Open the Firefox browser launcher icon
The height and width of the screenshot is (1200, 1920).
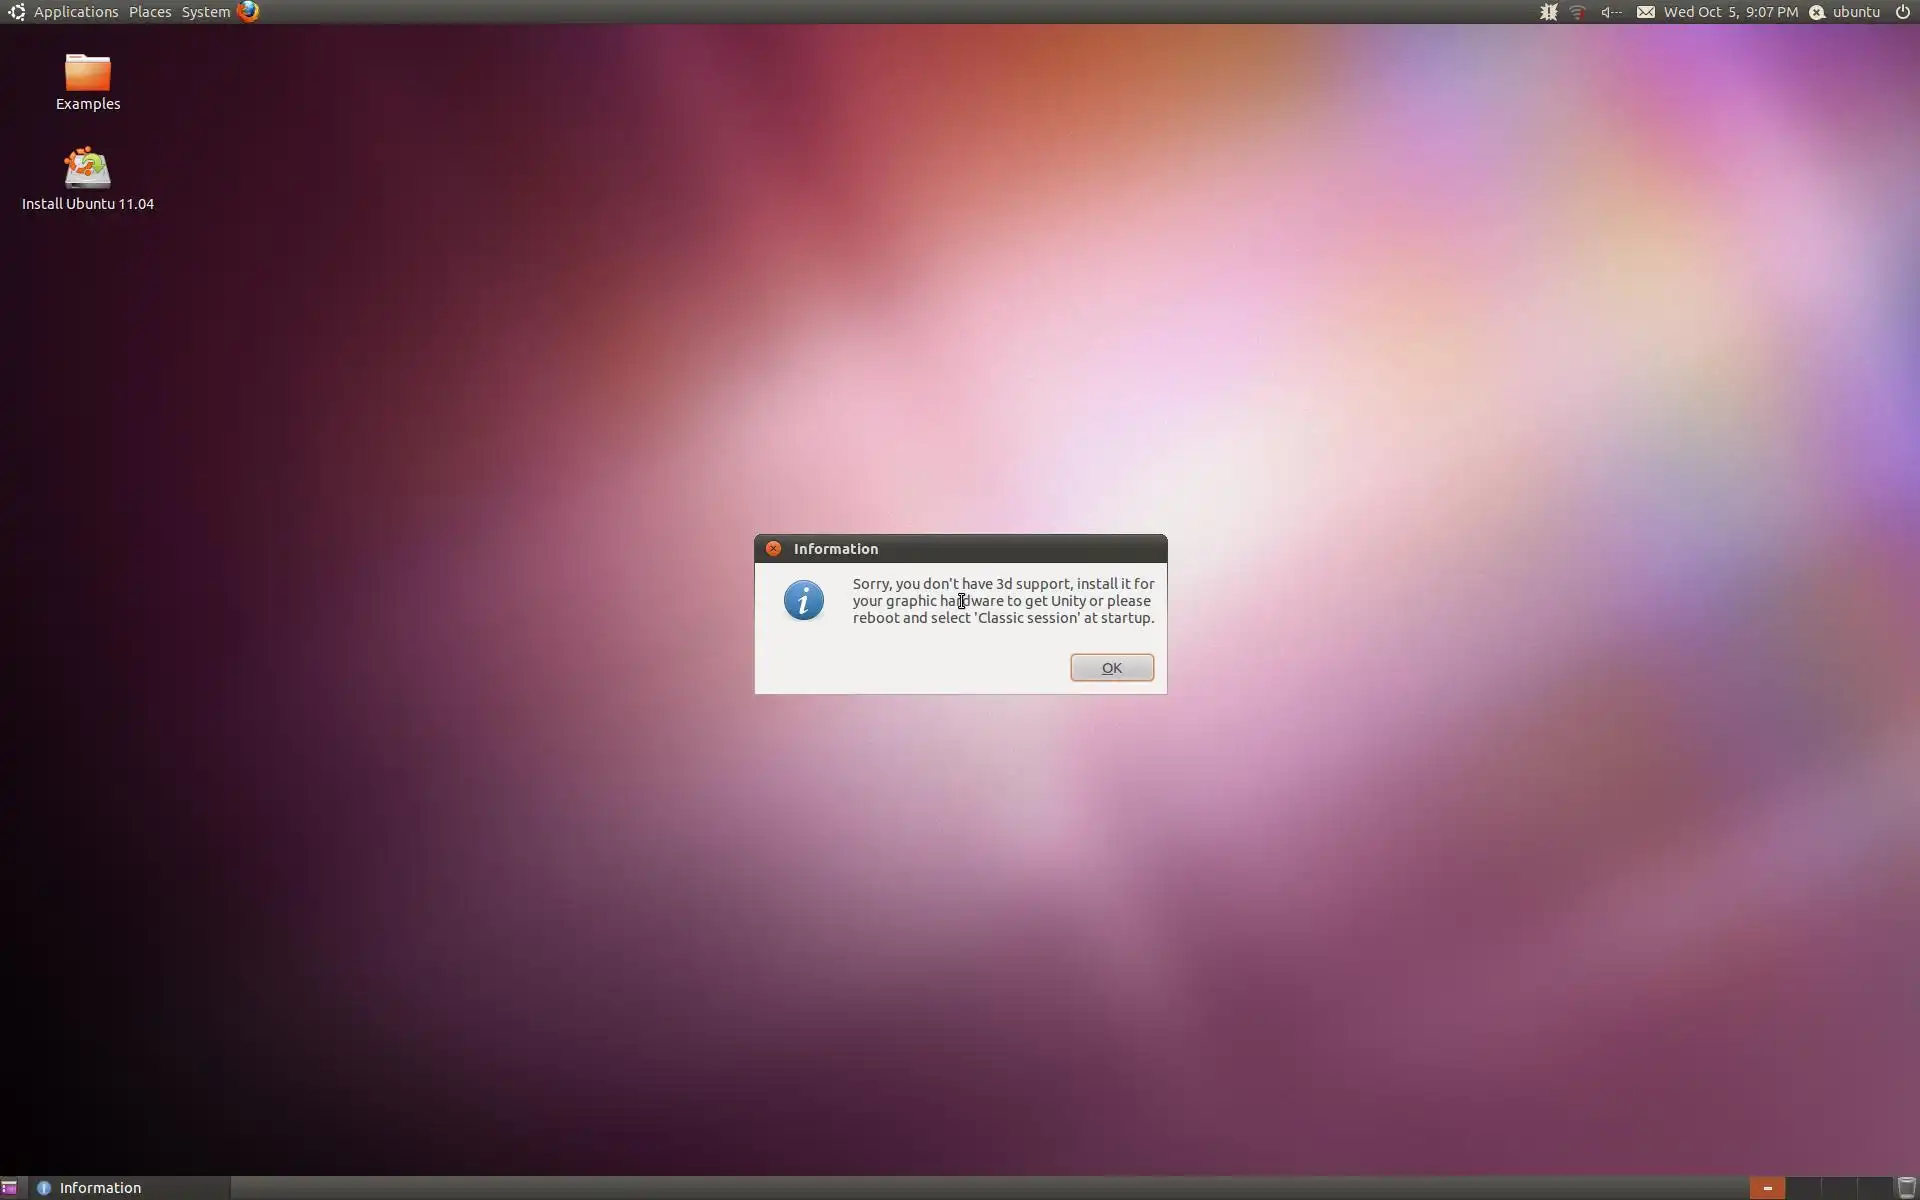coord(248,12)
